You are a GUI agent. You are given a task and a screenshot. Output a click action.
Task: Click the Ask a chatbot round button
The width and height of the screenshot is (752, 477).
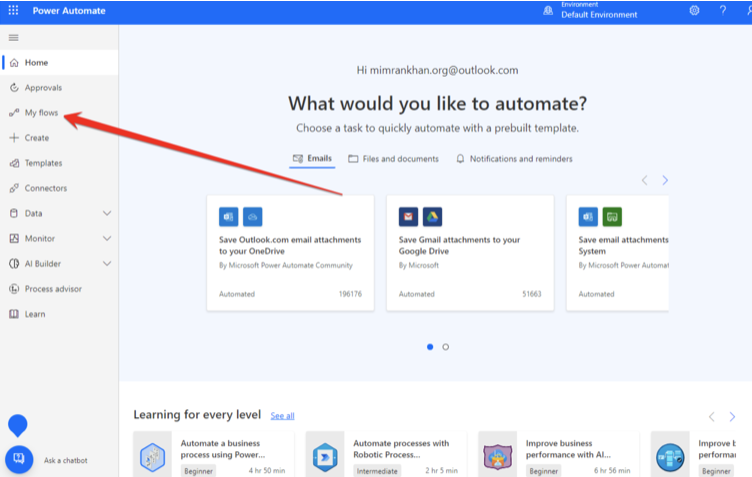(19, 459)
